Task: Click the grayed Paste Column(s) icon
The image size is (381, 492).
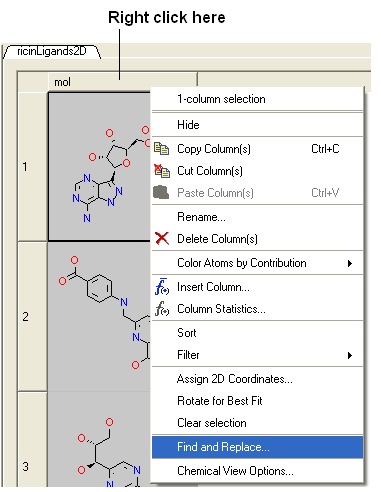Action: point(161,192)
